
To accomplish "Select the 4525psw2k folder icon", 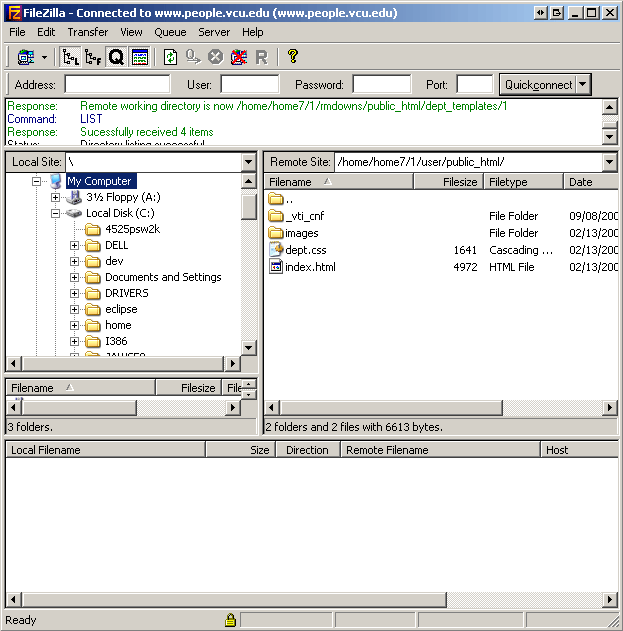I will tap(93, 229).
